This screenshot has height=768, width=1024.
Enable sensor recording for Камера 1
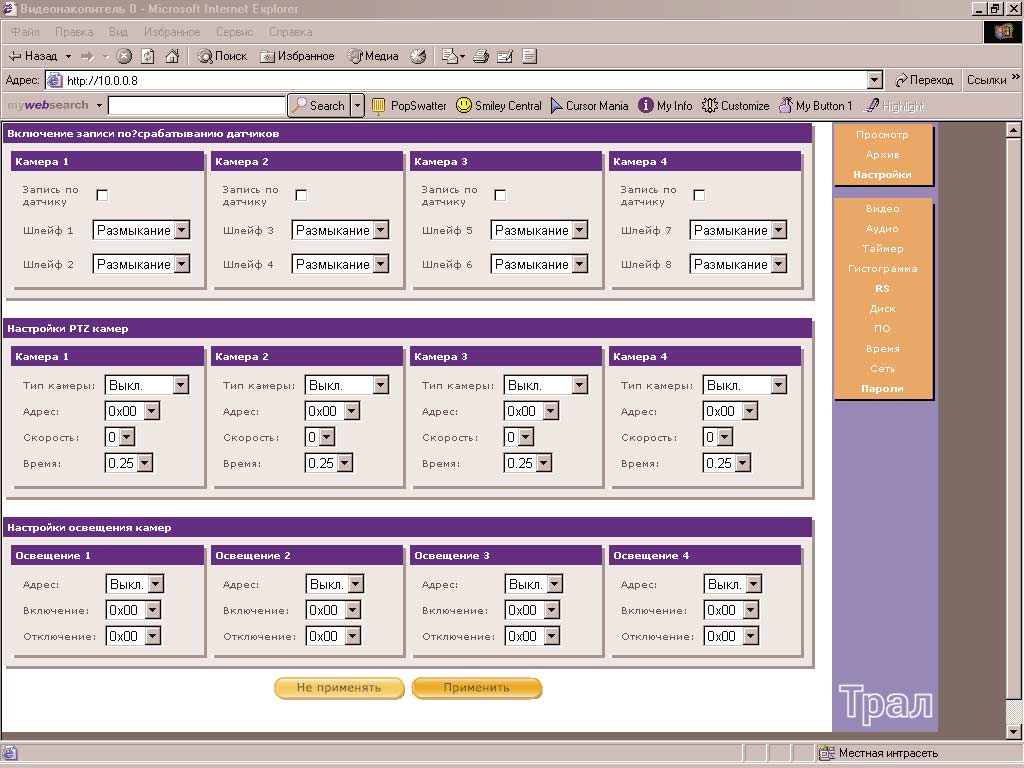[x=102, y=195]
